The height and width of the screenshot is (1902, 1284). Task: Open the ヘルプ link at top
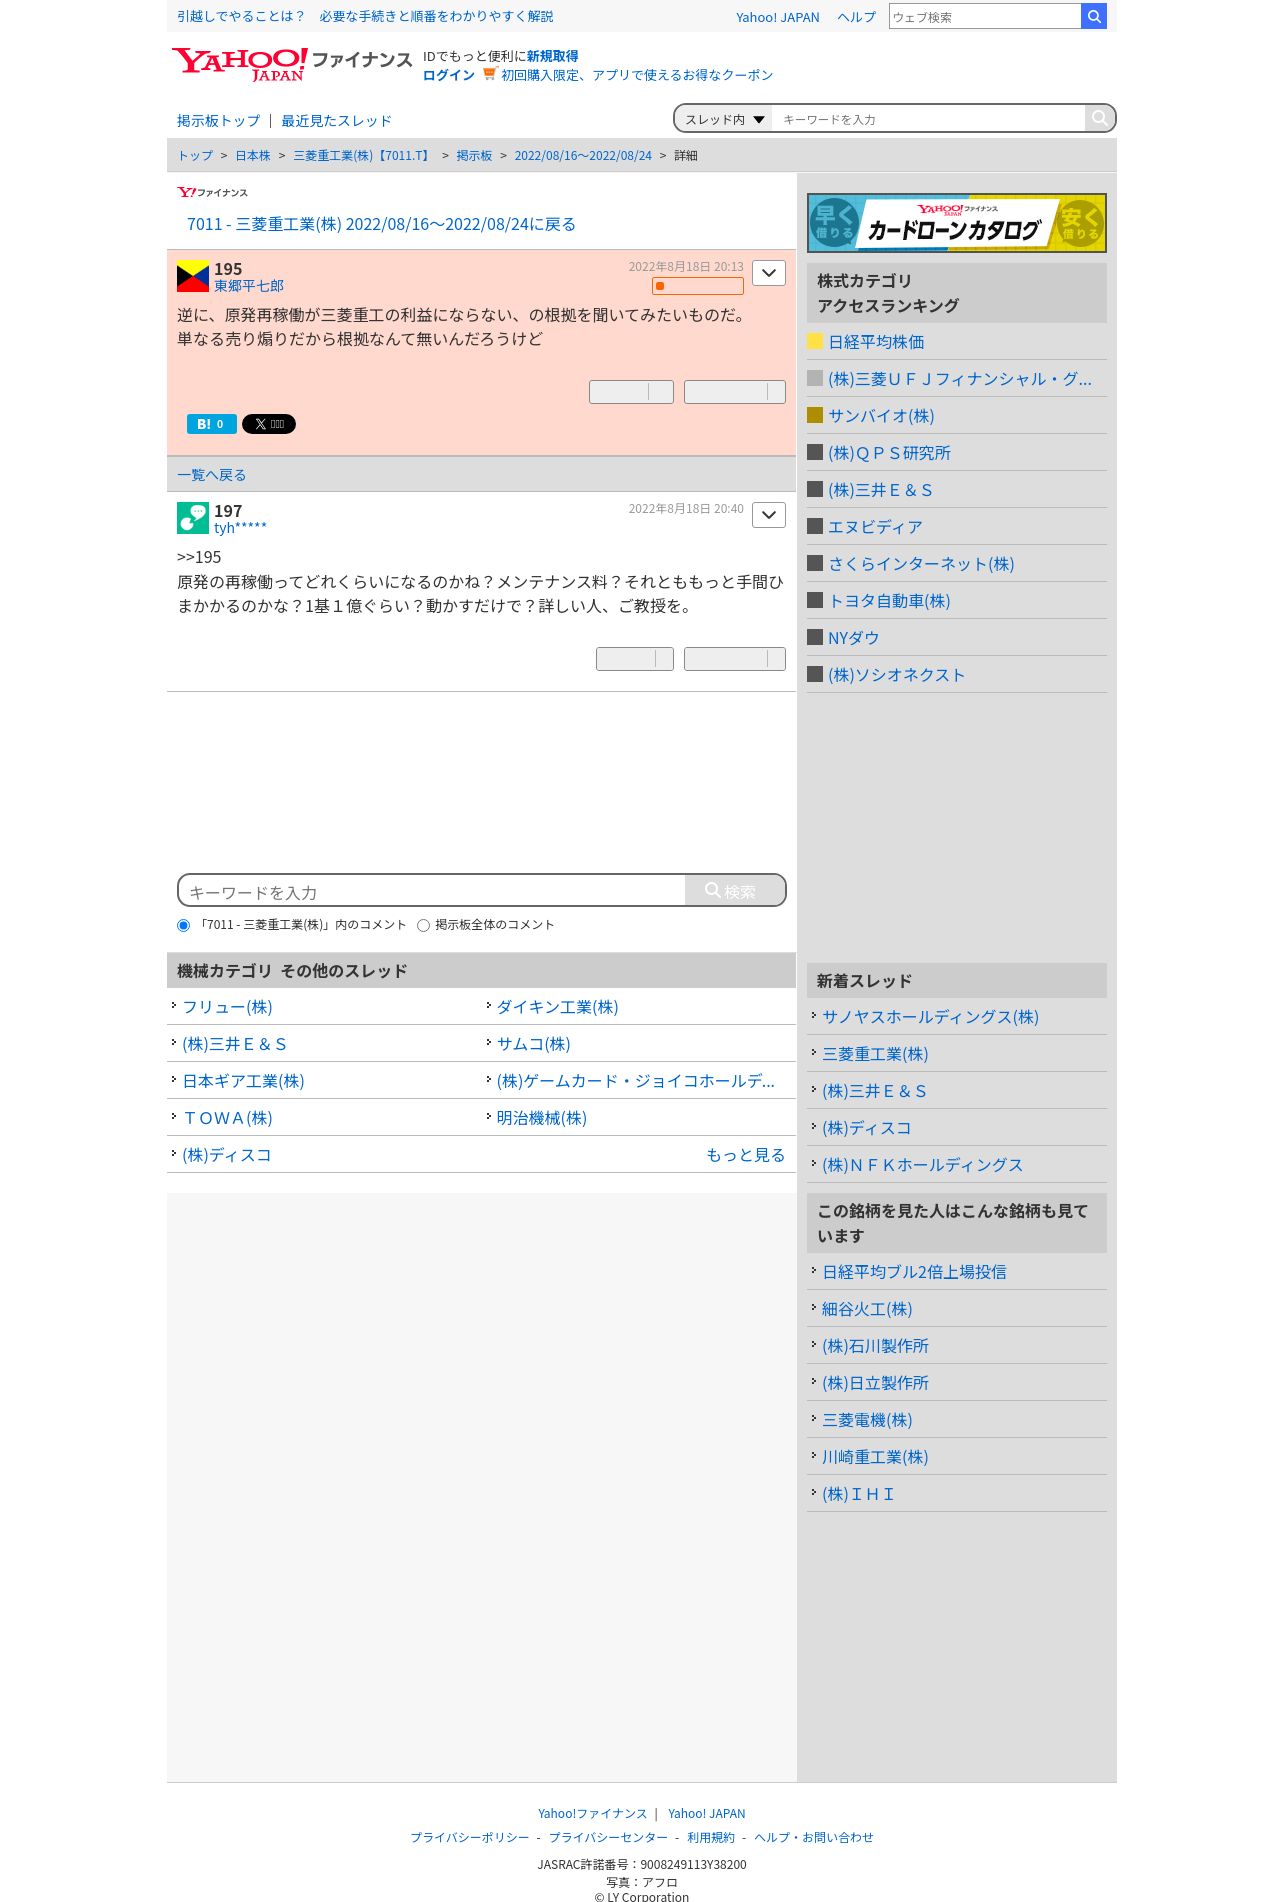(856, 17)
